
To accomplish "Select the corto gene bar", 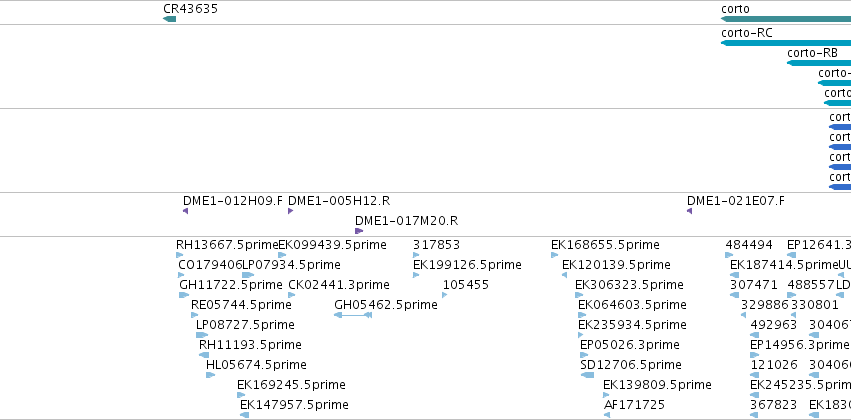I will click(x=786, y=19).
